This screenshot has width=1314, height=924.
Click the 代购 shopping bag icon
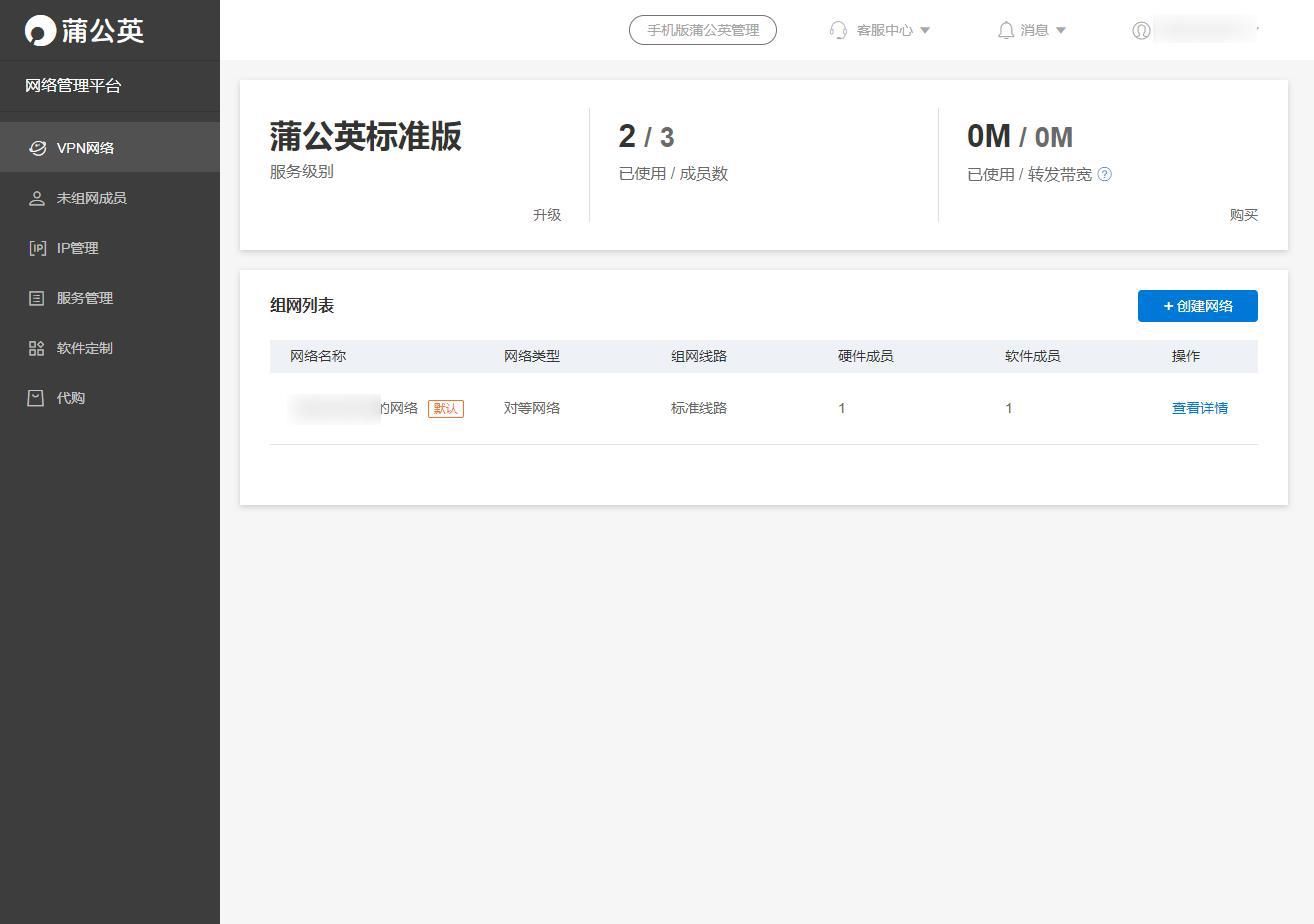(x=37, y=398)
